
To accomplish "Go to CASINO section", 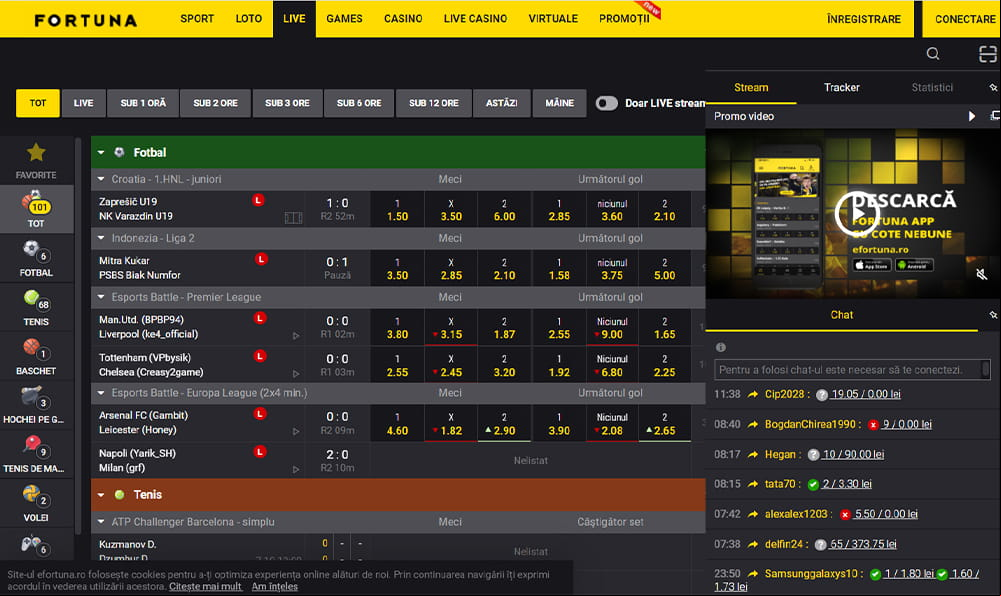I will [x=403, y=19].
